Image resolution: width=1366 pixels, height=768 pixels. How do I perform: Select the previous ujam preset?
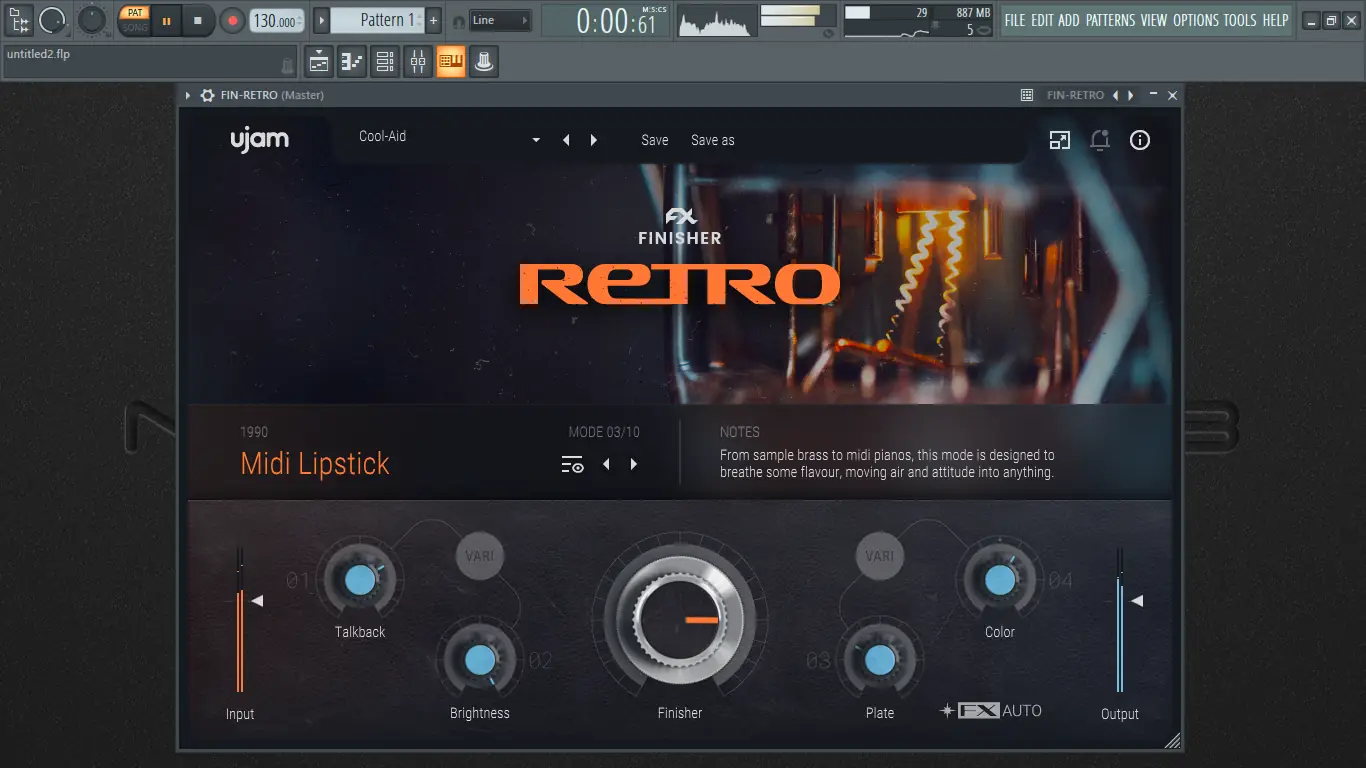coord(566,140)
